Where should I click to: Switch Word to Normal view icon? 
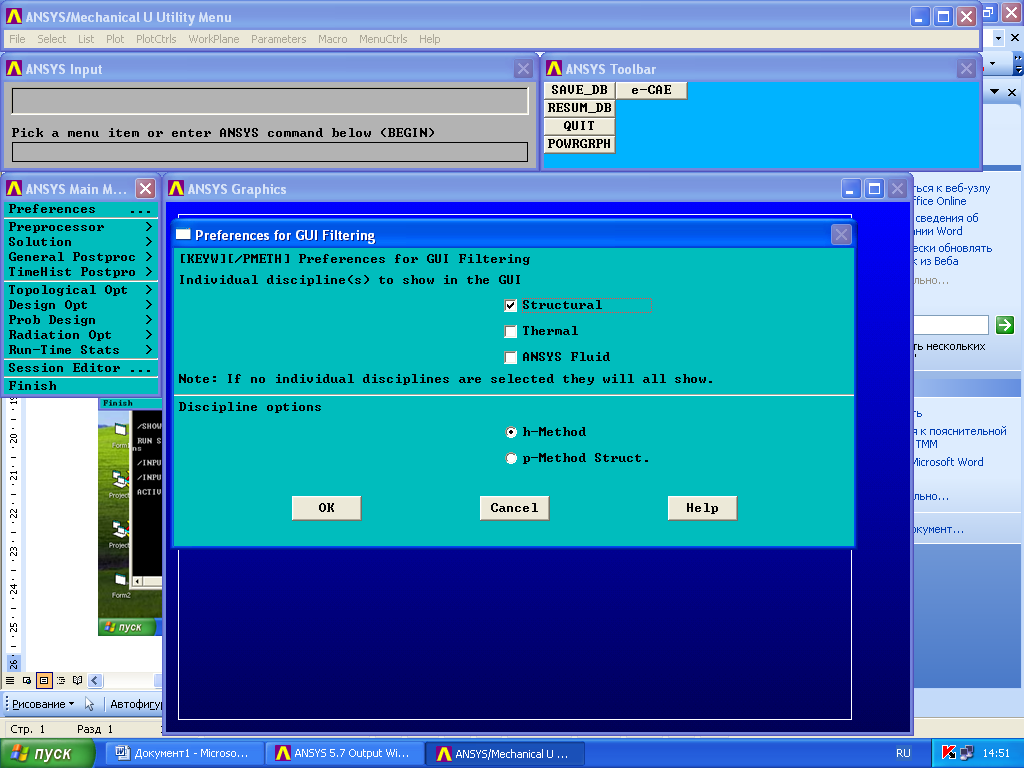tap(10, 680)
